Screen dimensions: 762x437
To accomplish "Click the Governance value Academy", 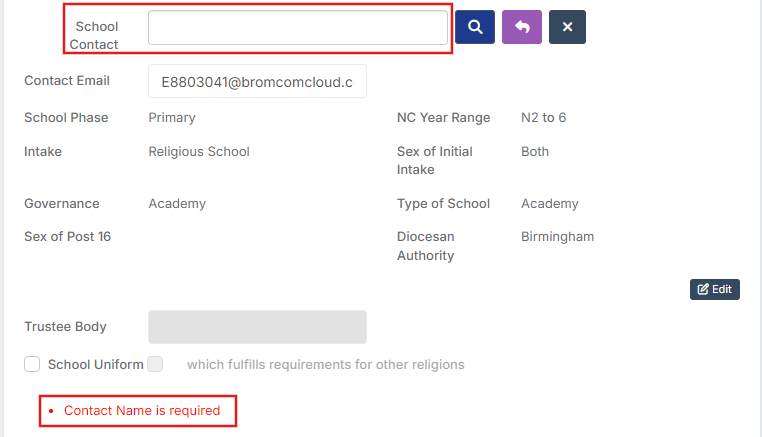I will 177,204.
